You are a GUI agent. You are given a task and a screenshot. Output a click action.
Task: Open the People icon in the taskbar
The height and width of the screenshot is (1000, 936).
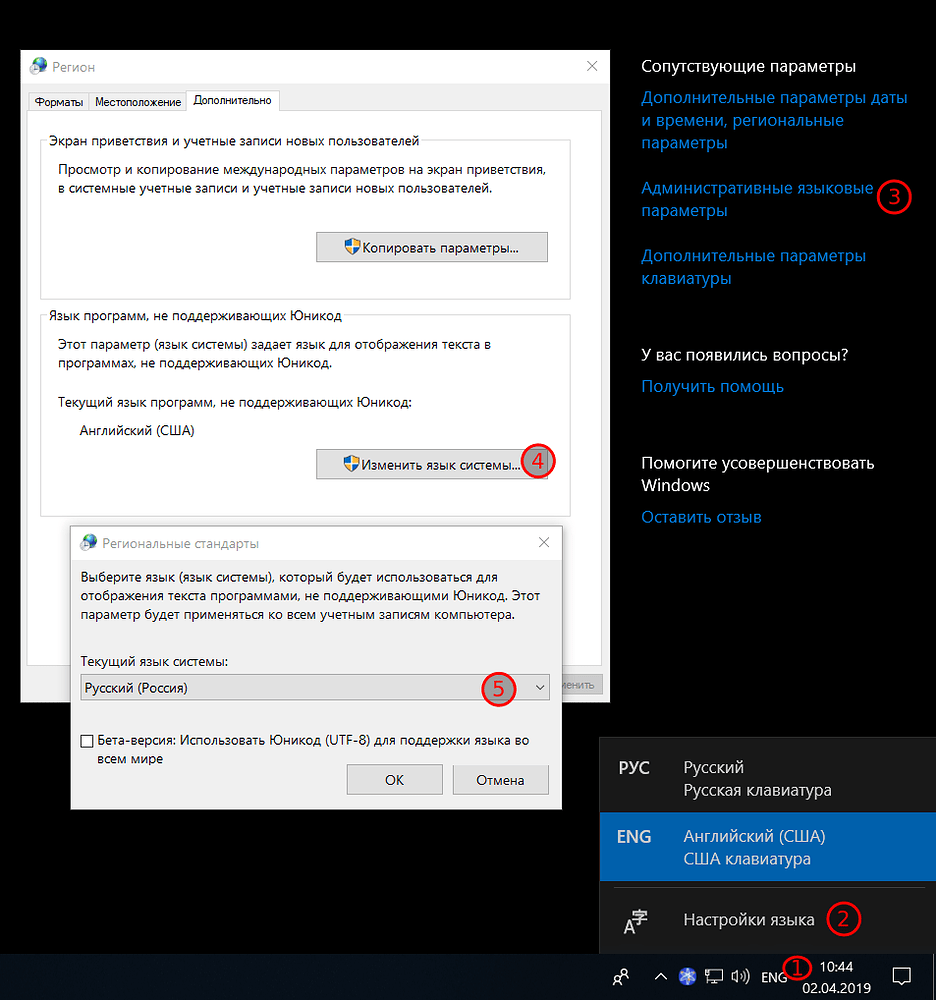[621, 976]
